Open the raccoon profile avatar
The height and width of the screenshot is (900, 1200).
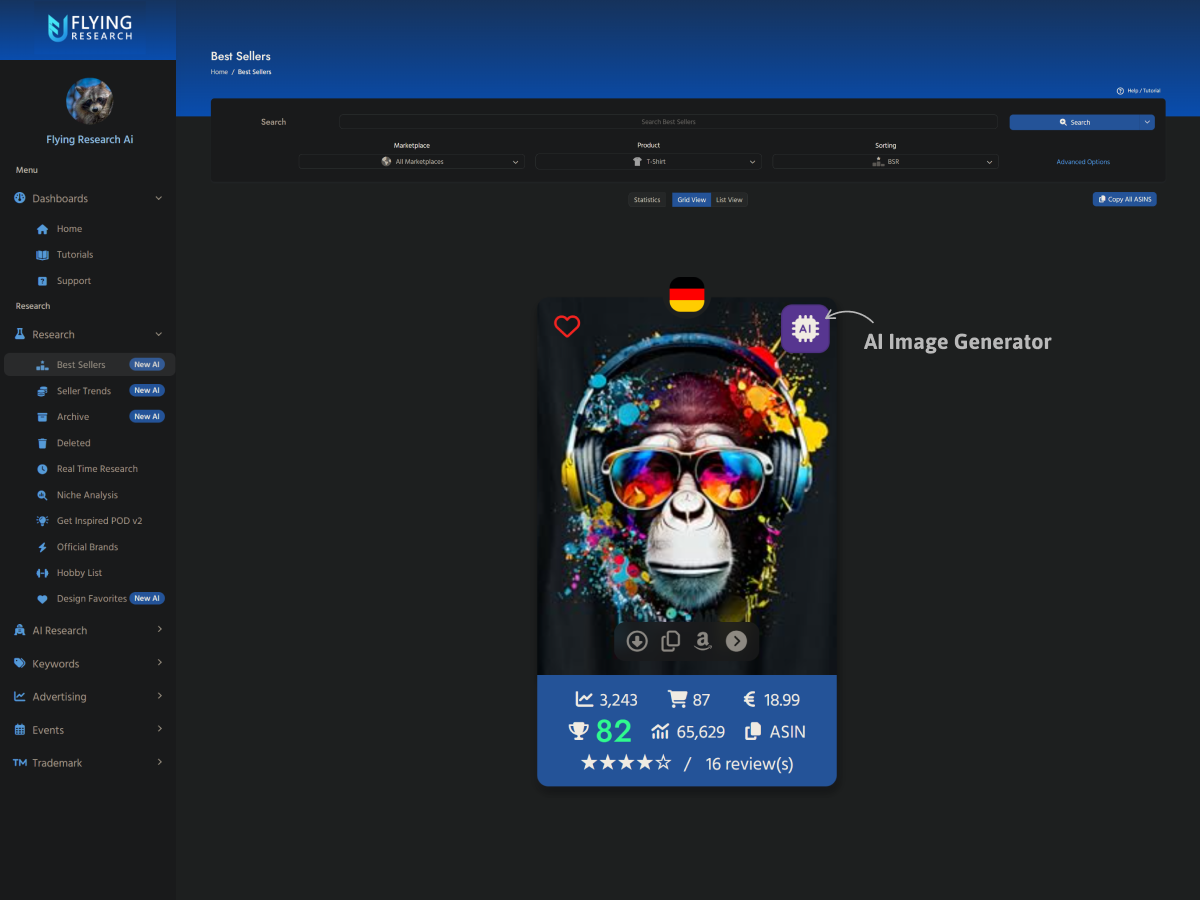click(x=90, y=102)
